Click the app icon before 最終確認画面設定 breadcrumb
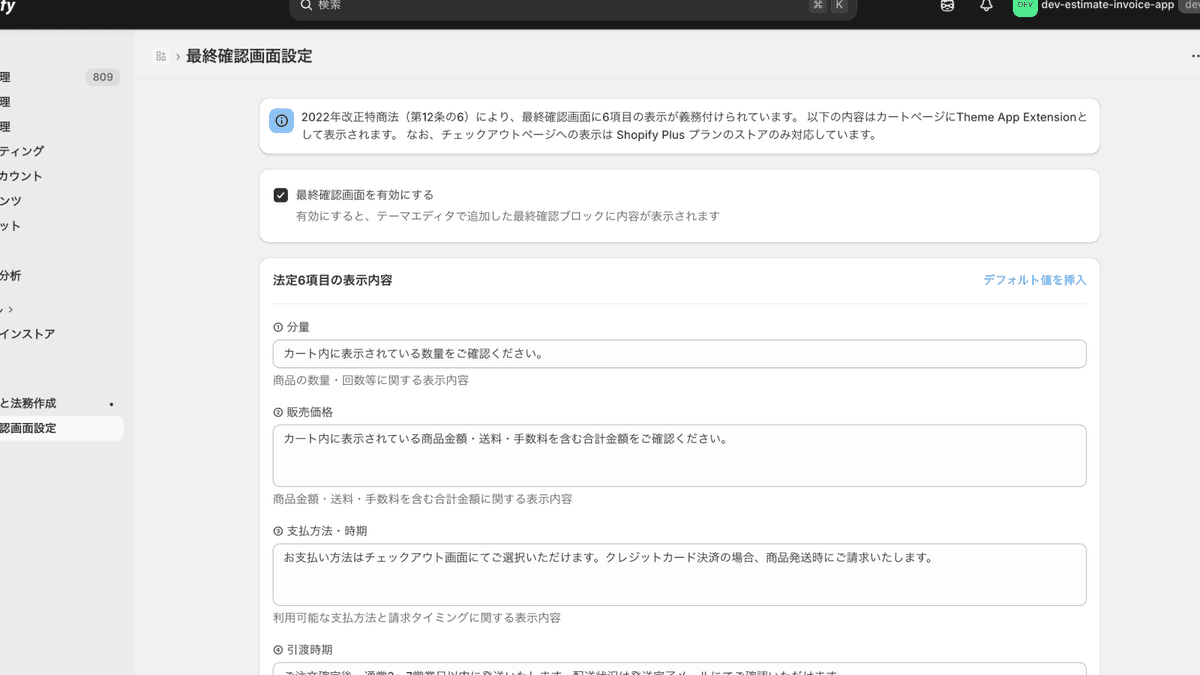The image size is (1200, 675). [161, 57]
